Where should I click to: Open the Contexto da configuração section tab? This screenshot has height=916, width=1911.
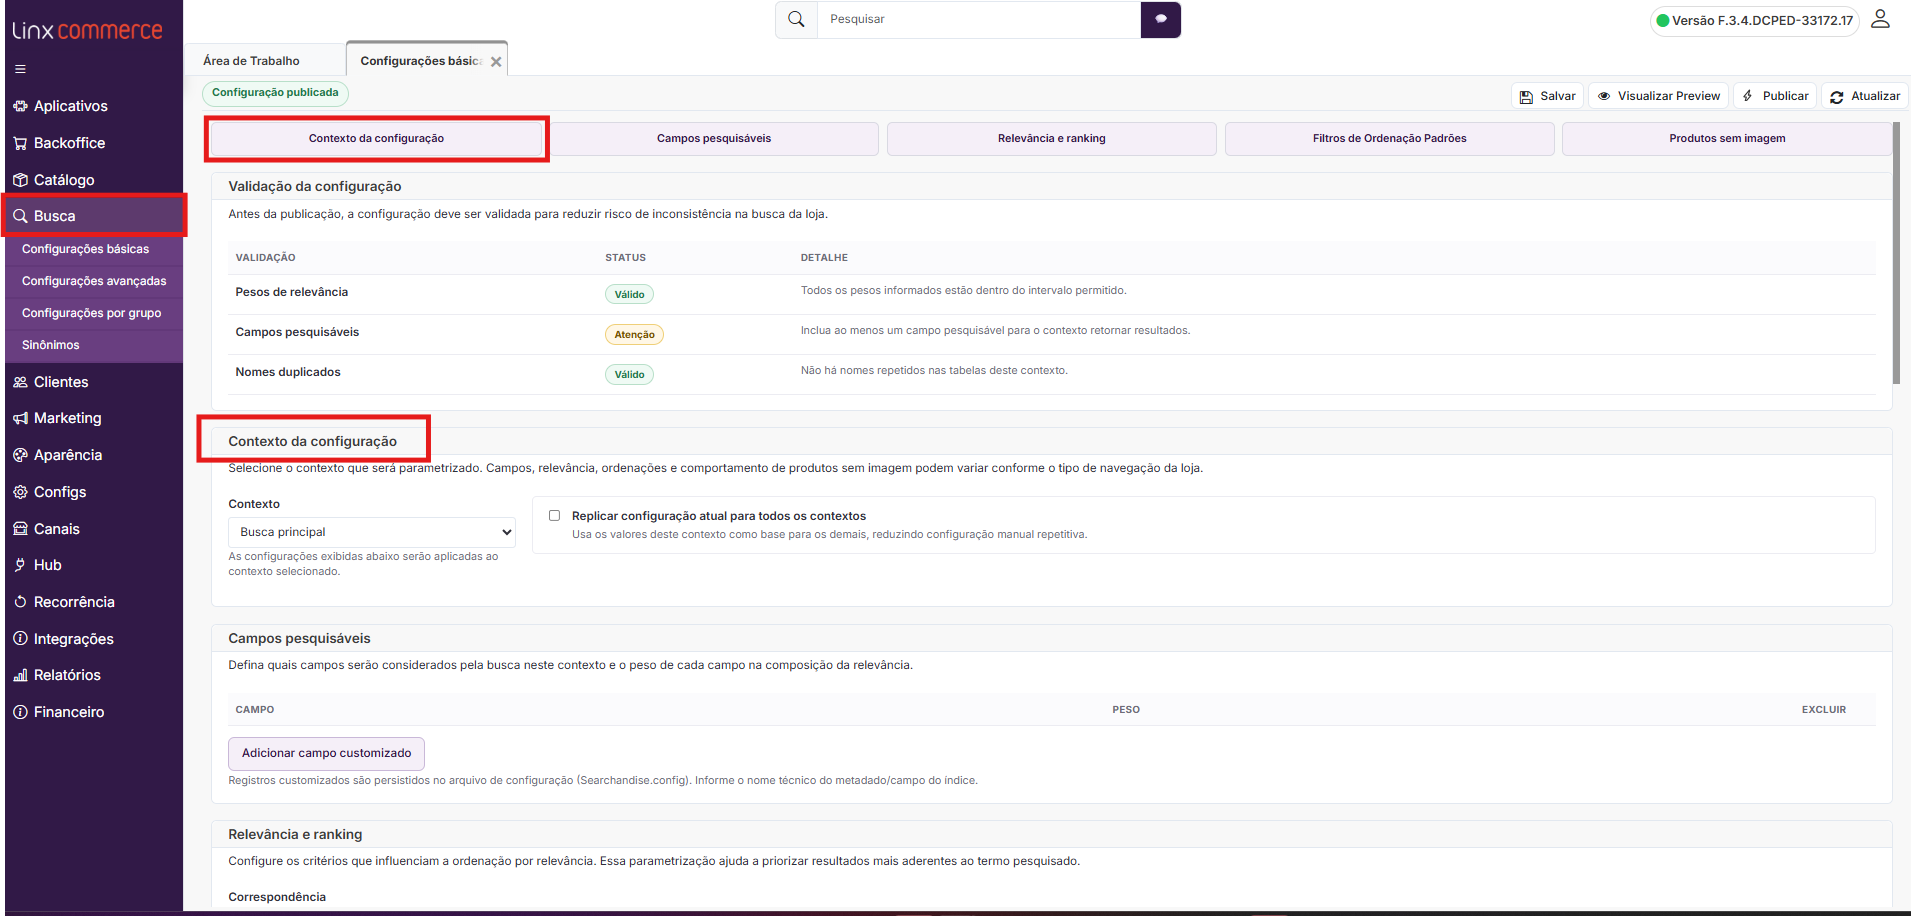pyautogui.click(x=376, y=139)
